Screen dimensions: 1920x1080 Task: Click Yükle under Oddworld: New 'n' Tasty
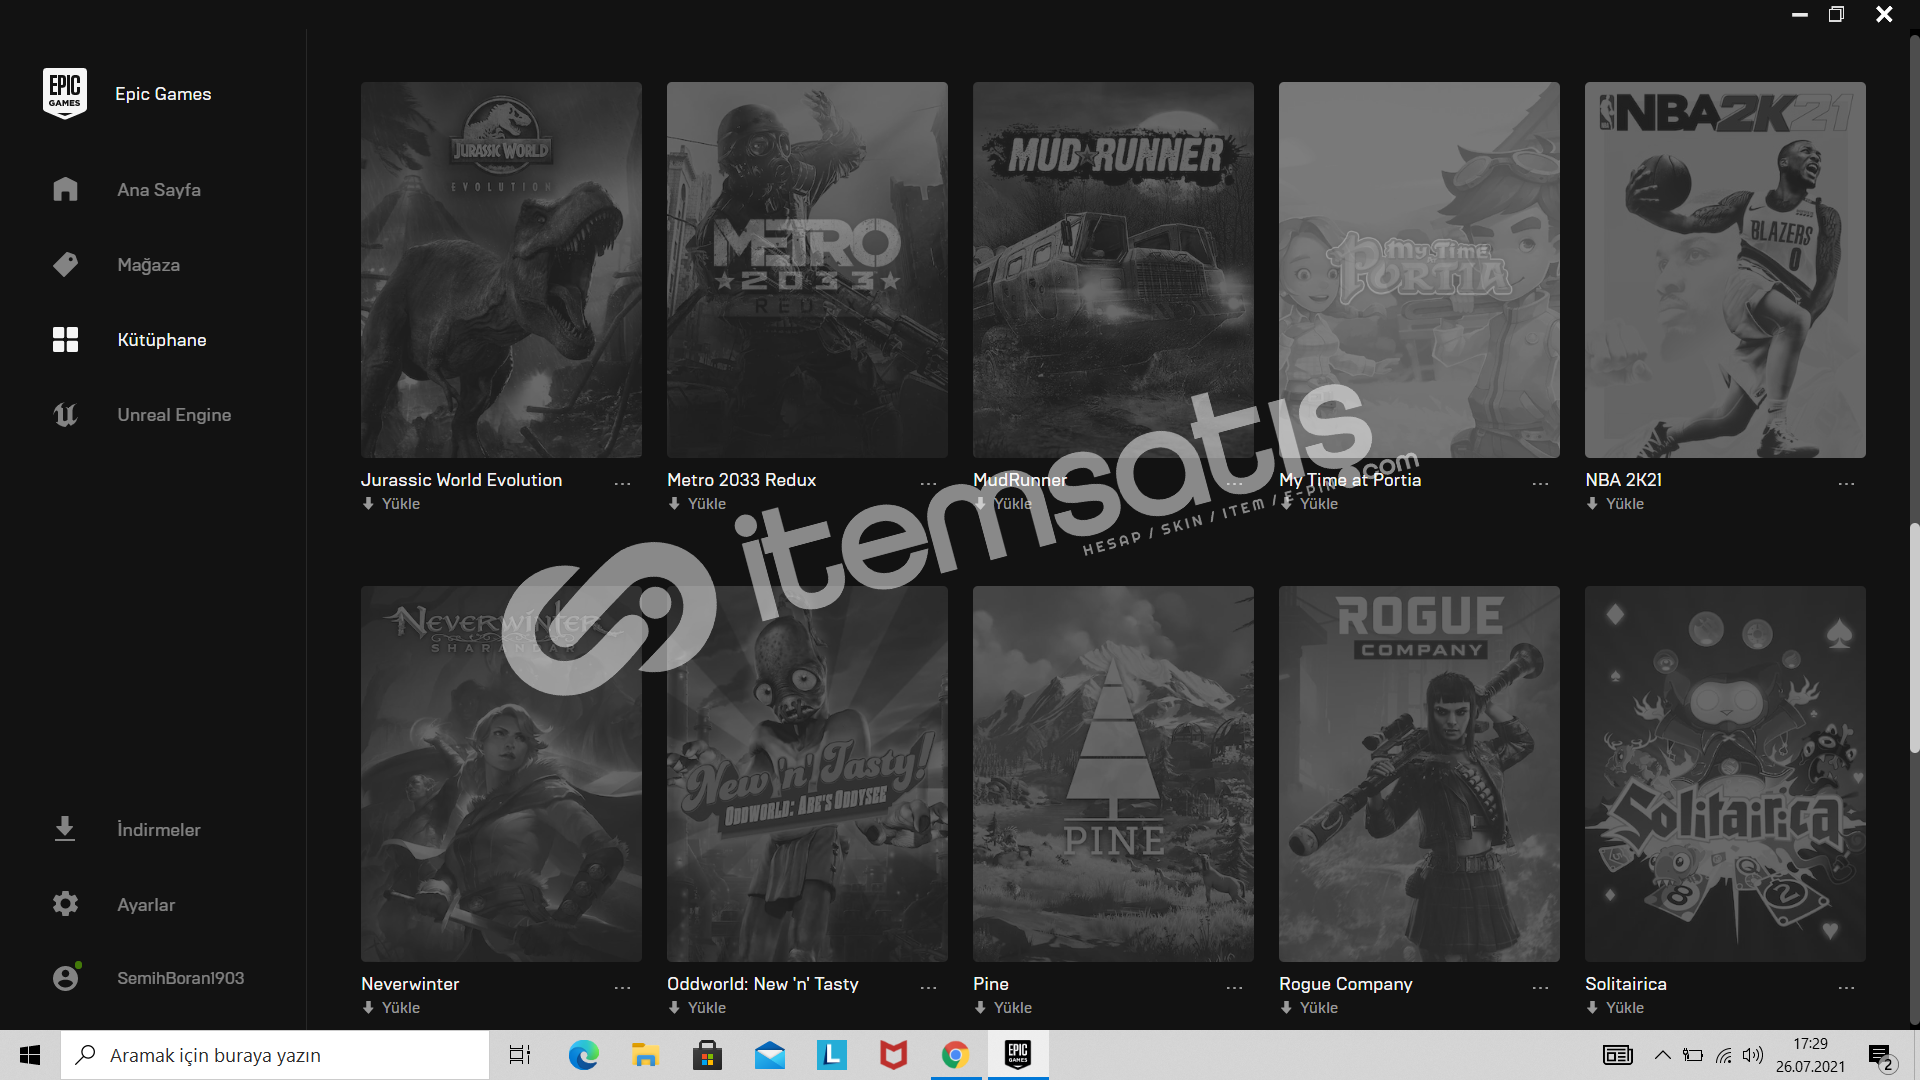pyautogui.click(x=697, y=1008)
